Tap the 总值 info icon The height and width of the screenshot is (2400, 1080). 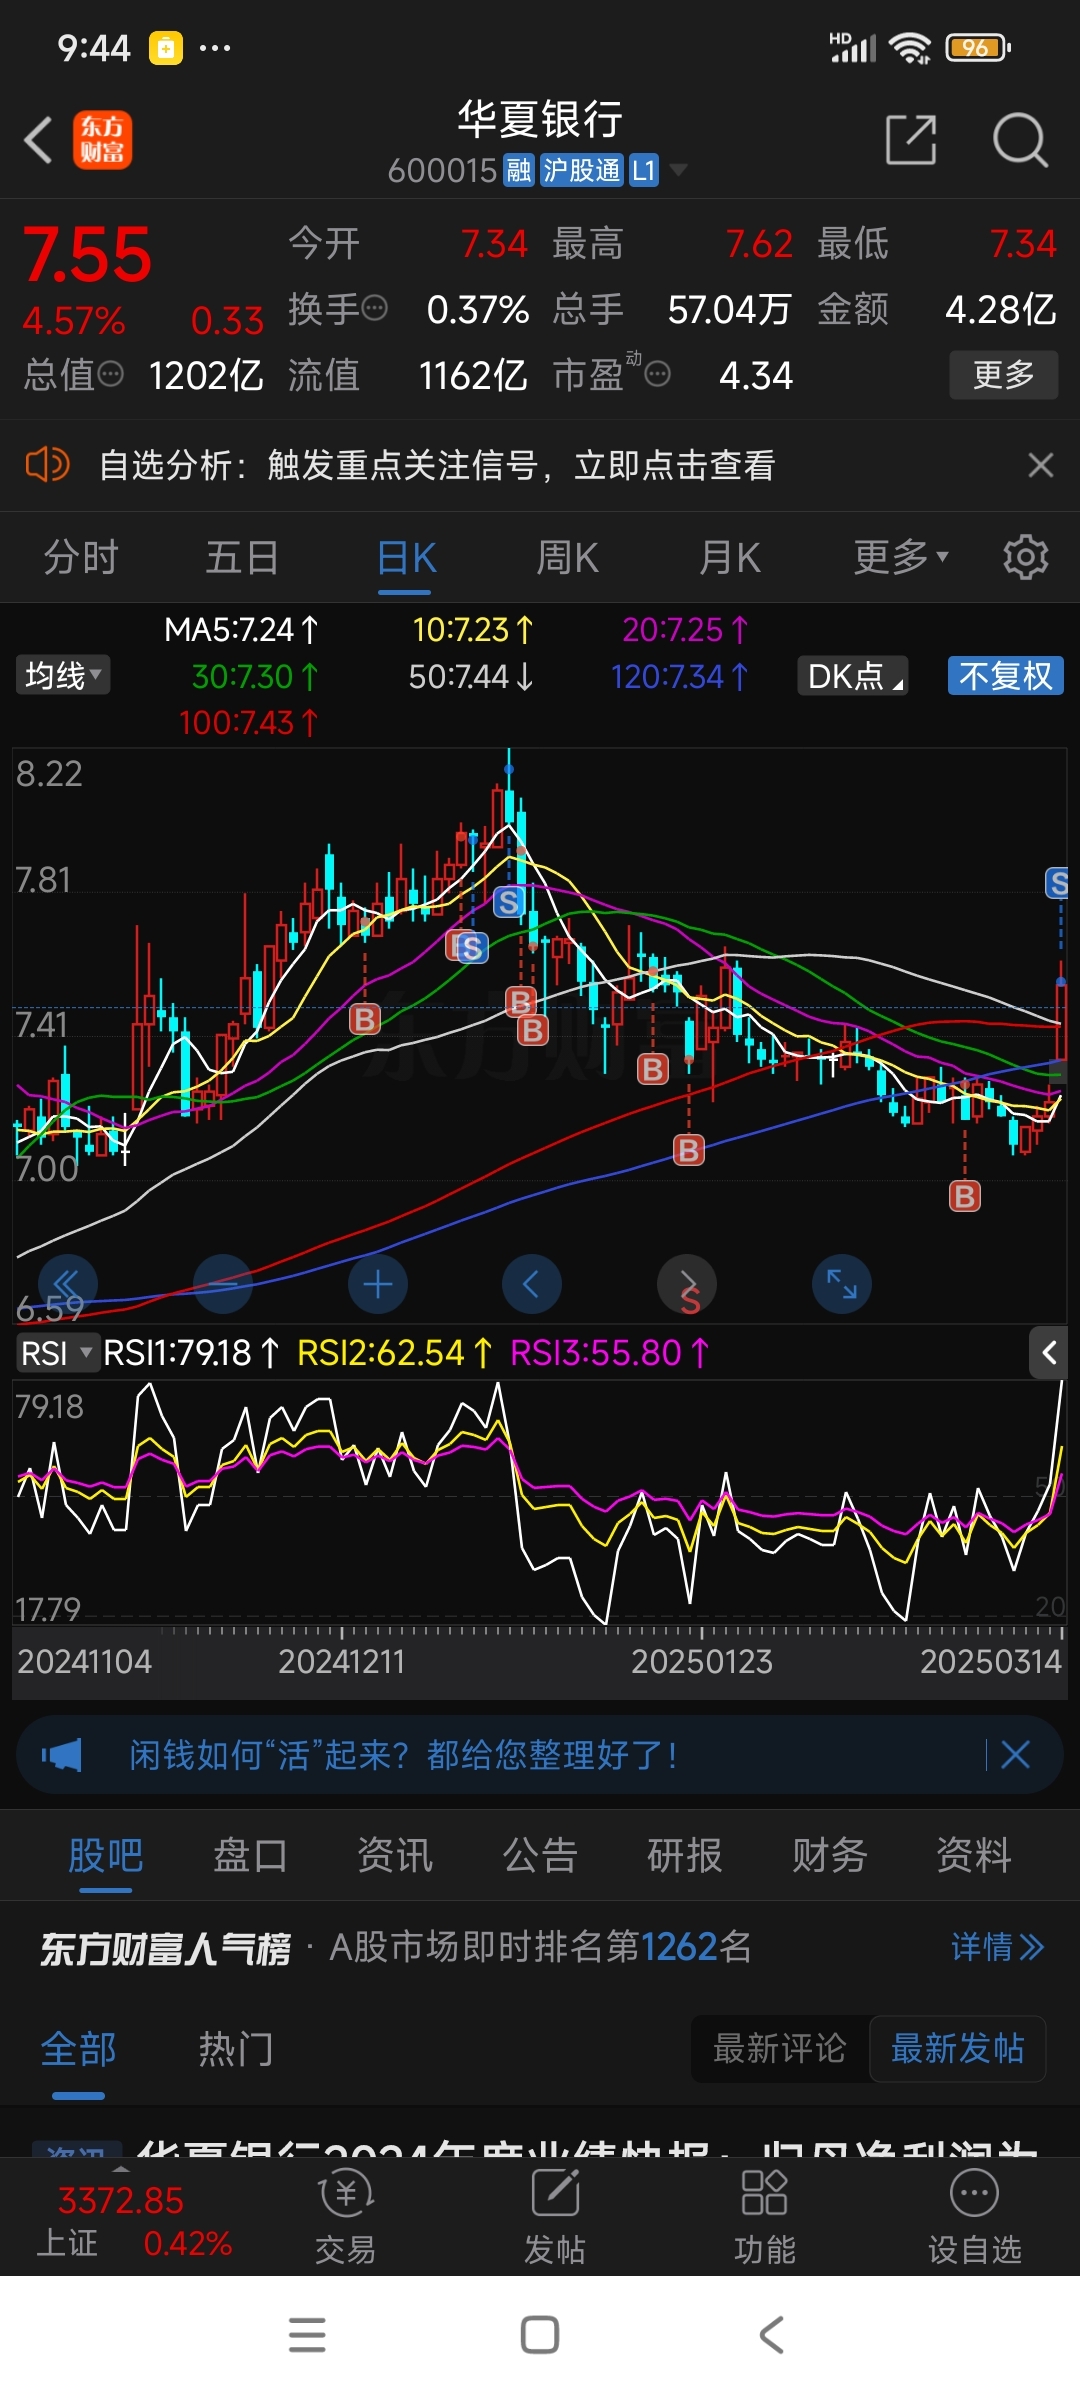coord(111,375)
